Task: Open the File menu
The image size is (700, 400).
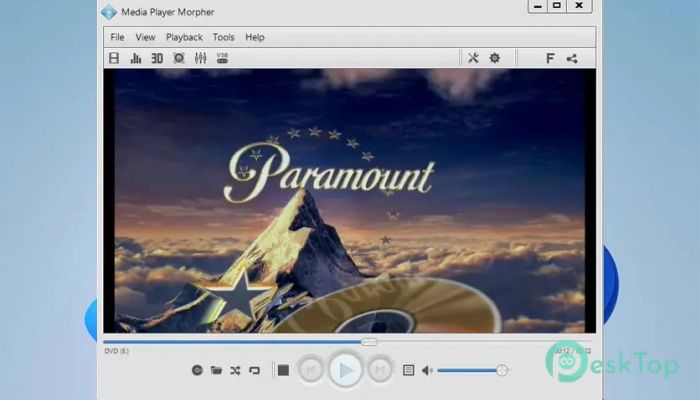Action: click(x=117, y=37)
